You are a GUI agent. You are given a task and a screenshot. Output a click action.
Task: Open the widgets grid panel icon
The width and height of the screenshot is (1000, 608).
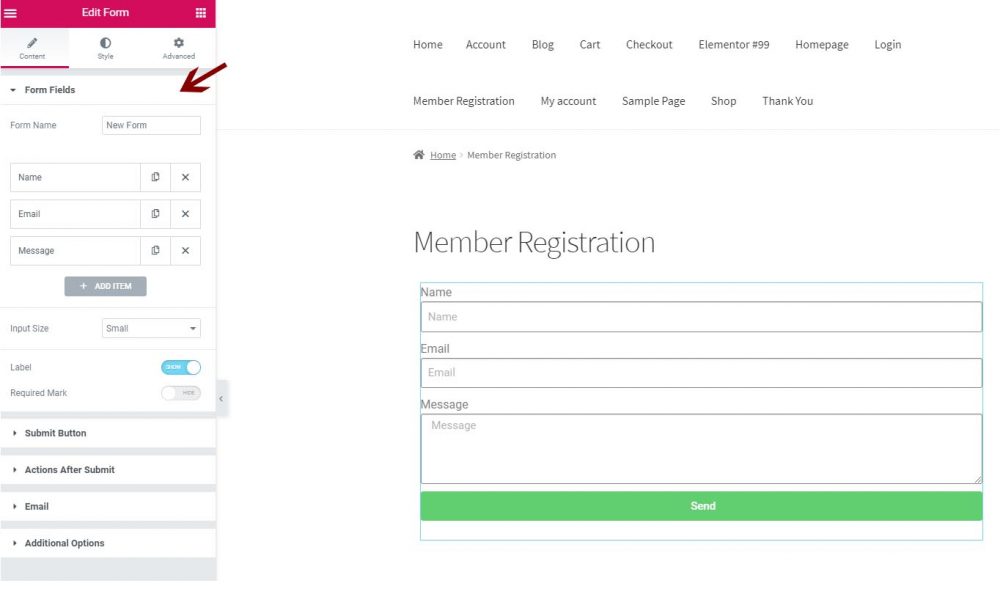201,13
